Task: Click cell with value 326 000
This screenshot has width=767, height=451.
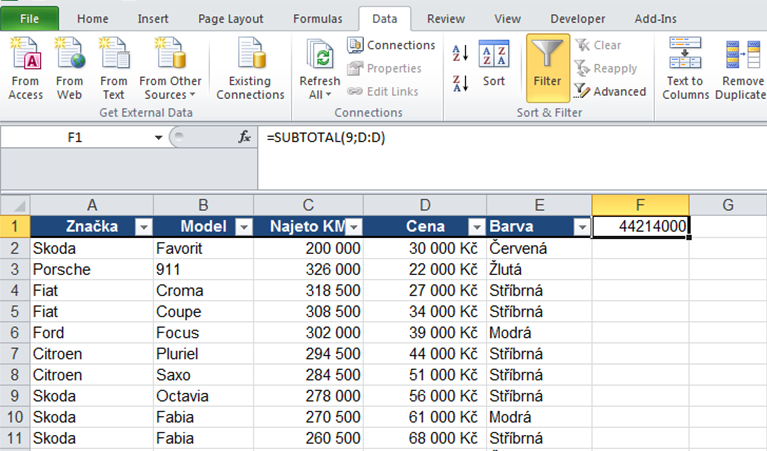Action: click(x=308, y=270)
